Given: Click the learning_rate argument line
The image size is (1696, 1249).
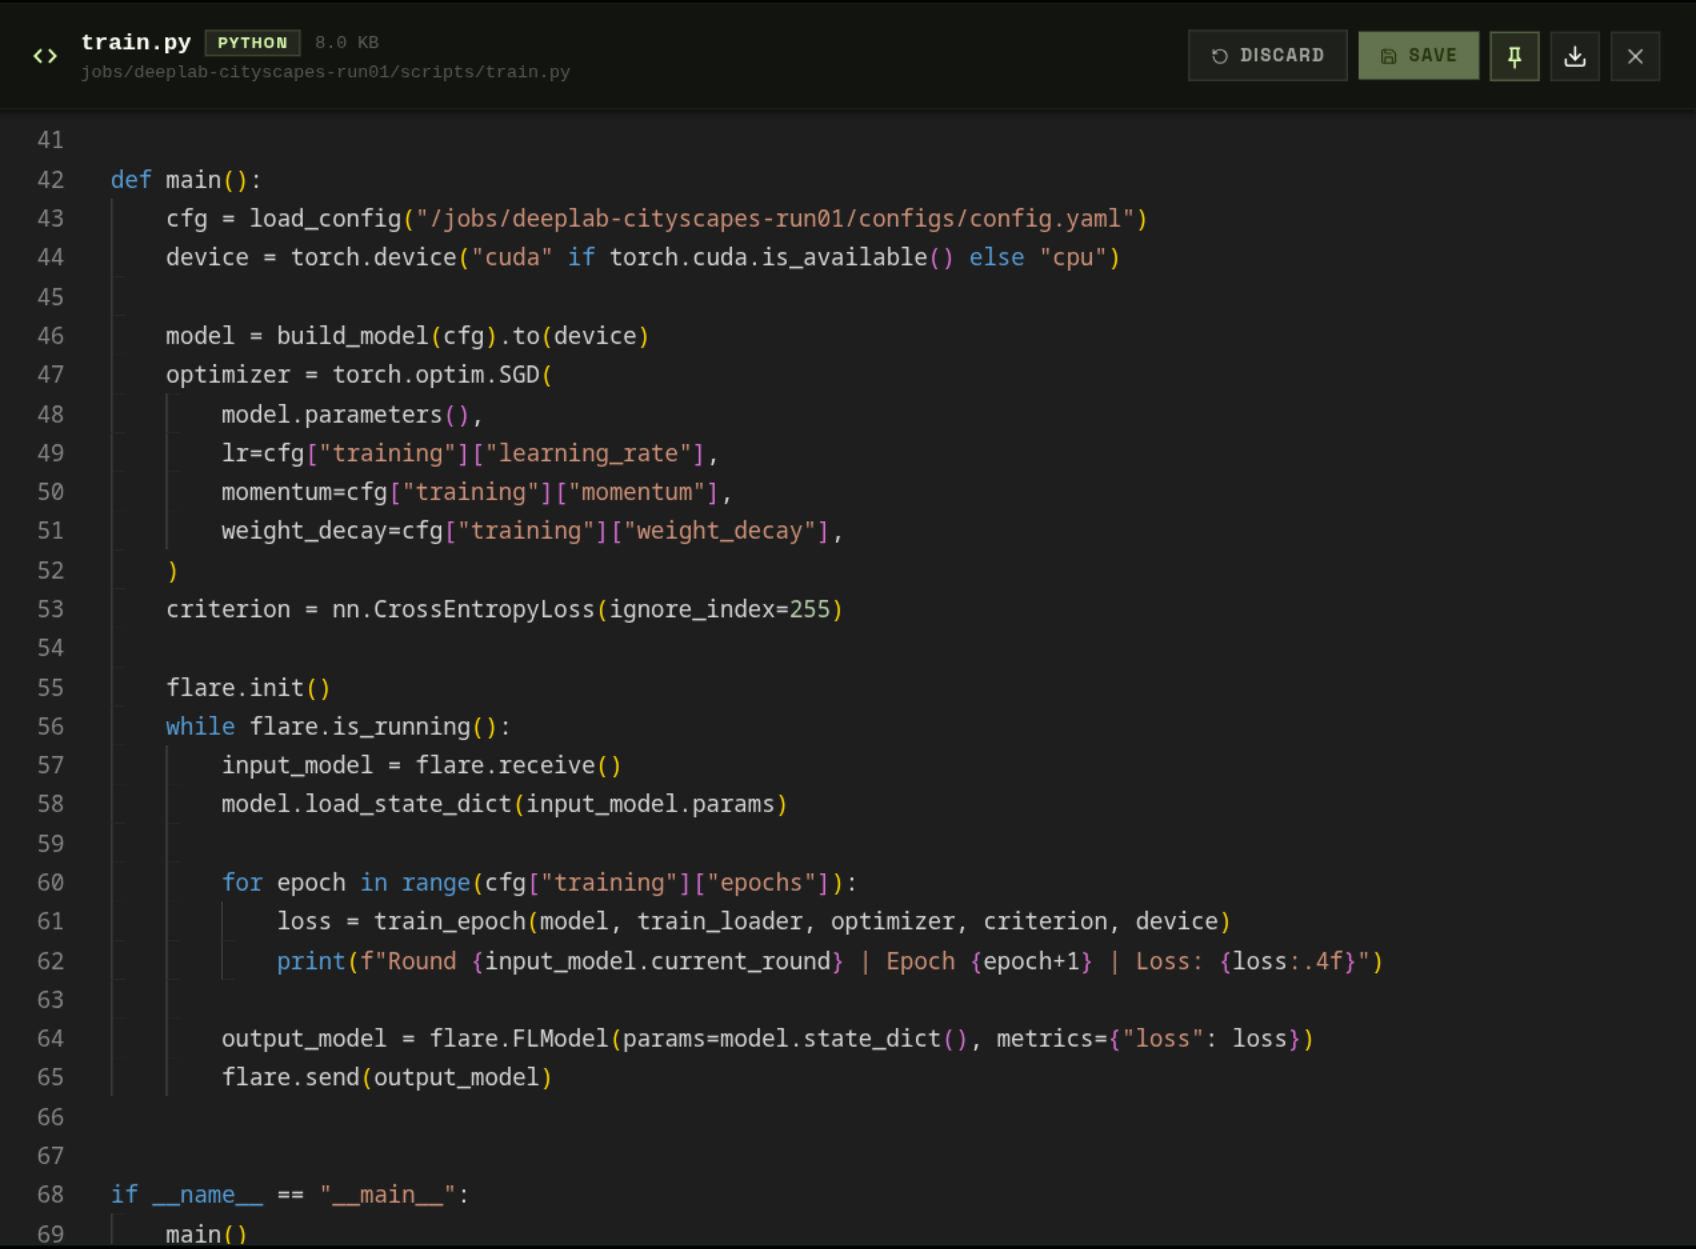Looking at the screenshot, I should pyautogui.click(x=469, y=453).
